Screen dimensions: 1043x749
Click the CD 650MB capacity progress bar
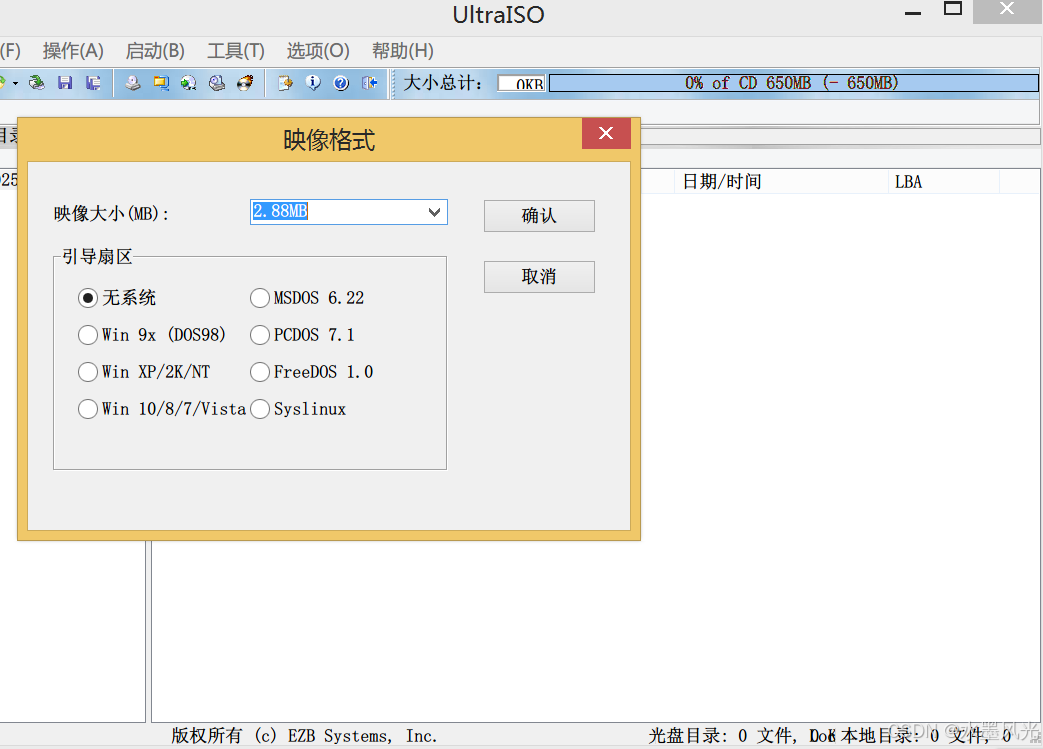pyautogui.click(x=794, y=82)
